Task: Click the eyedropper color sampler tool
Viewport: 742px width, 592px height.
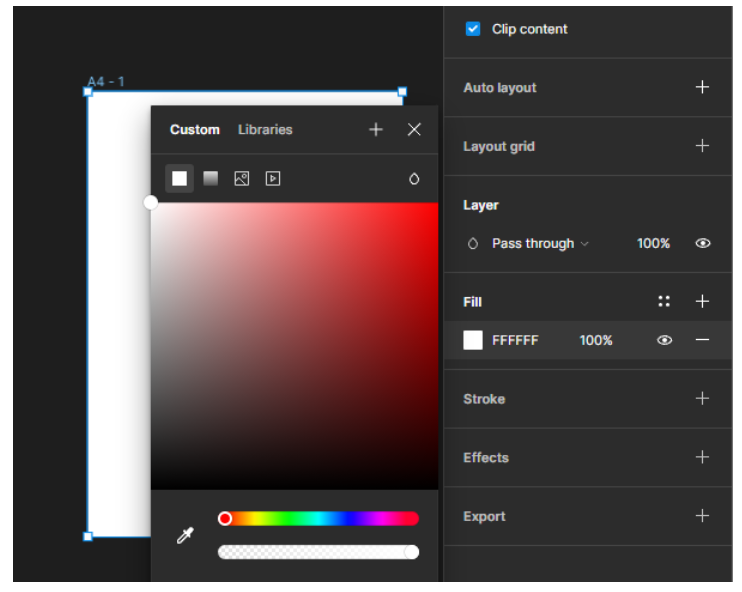Action: point(185,536)
